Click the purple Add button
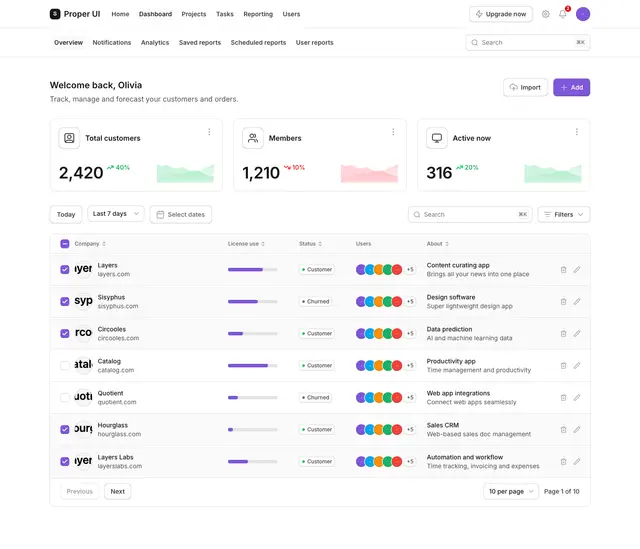Screen dimensions: 640x549 click(571, 87)
